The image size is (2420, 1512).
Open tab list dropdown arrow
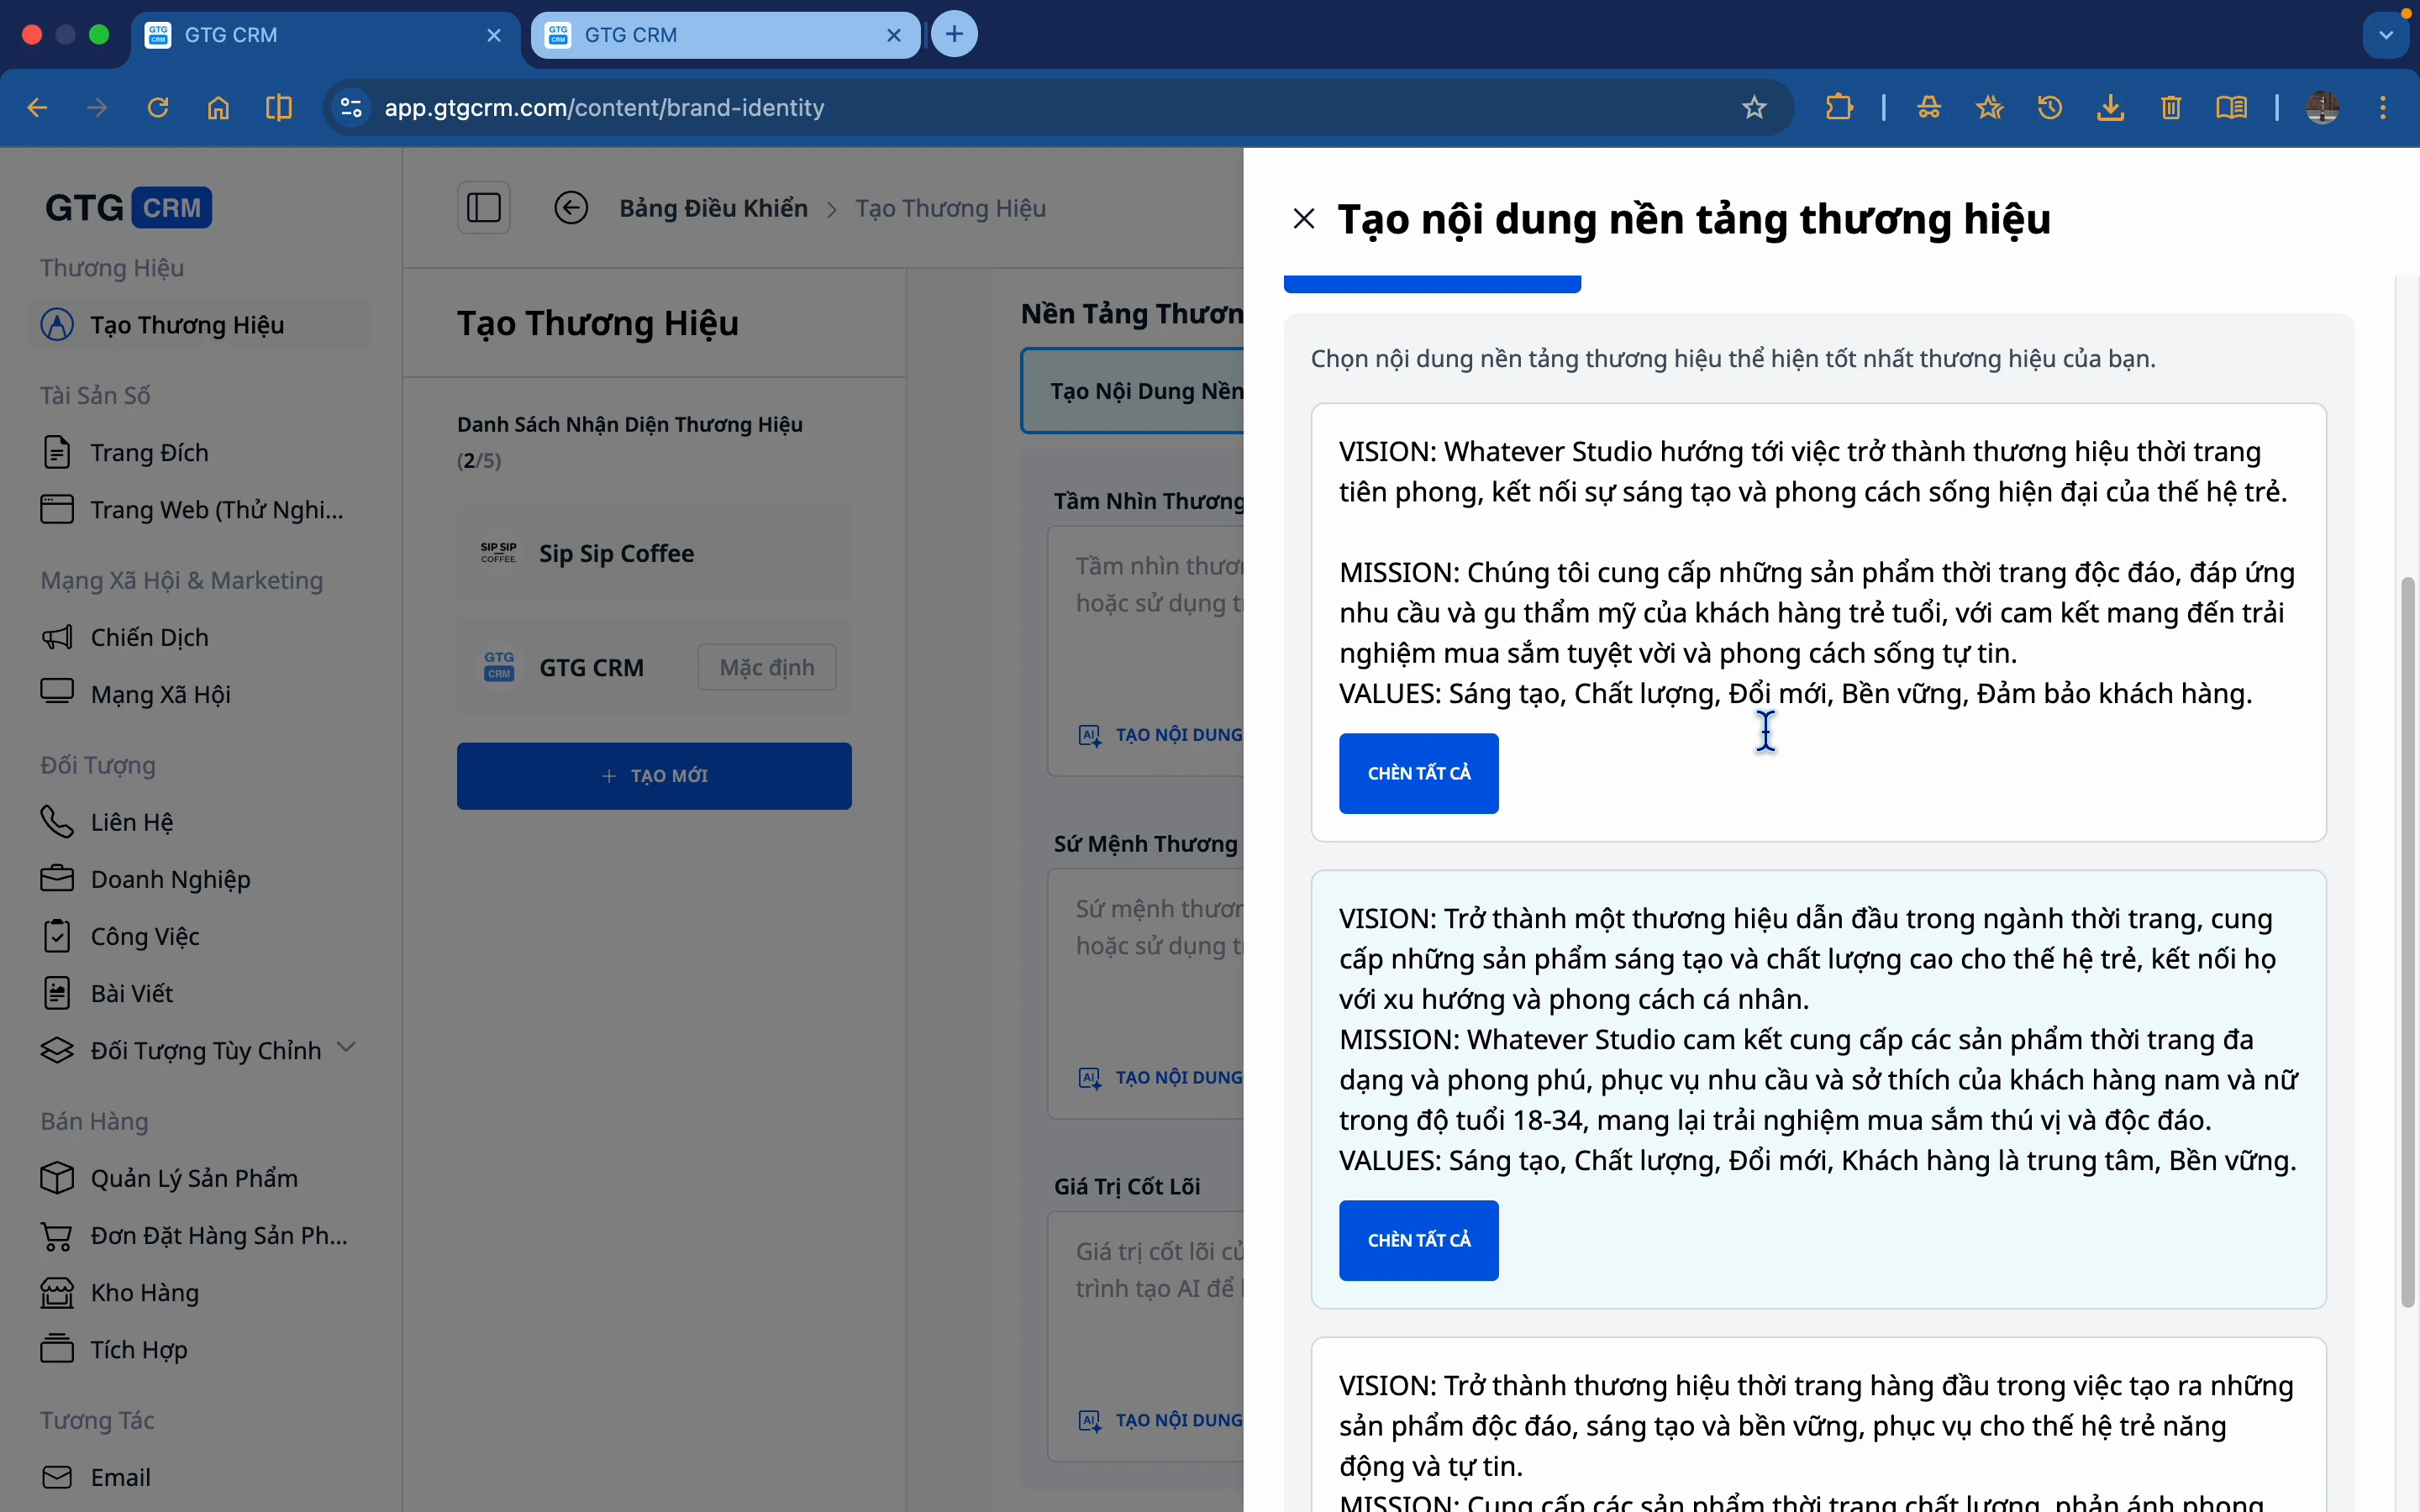point(2386,35)
